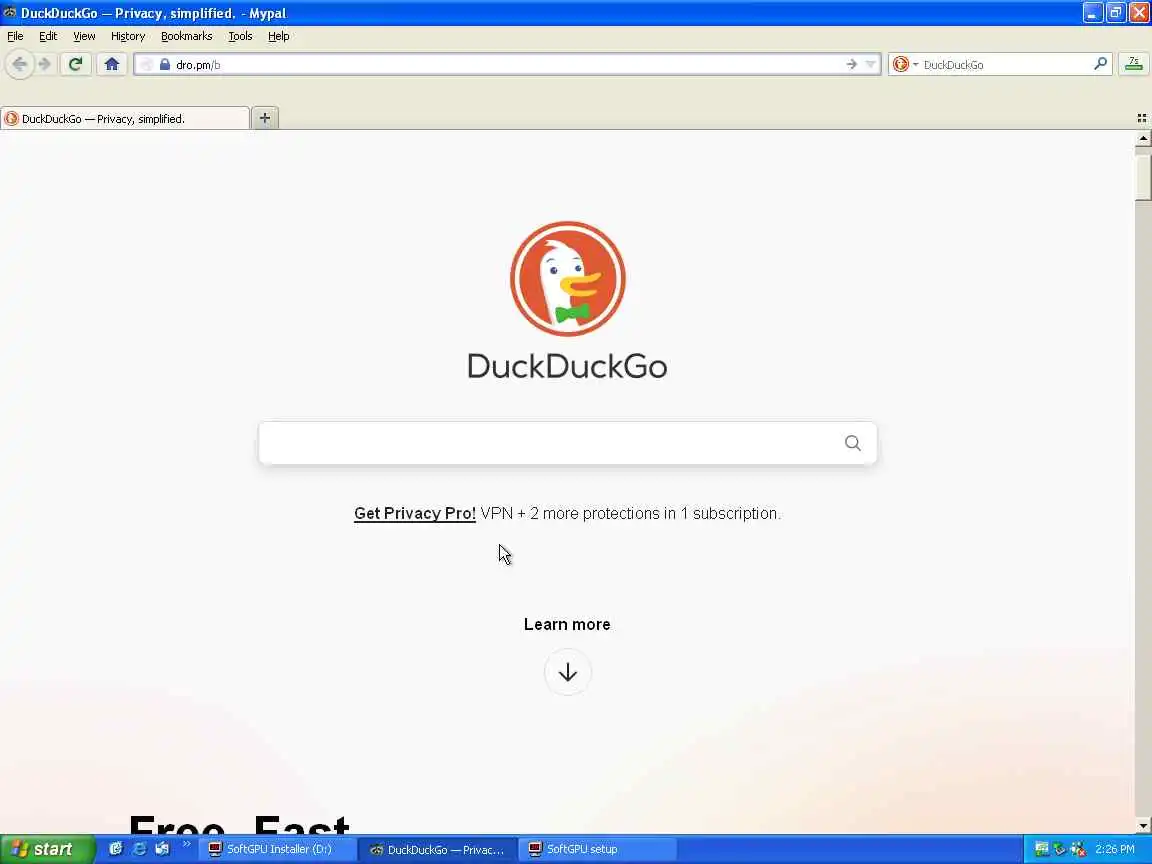Expand Quick Launch overflow chevron

click(187, 844)
